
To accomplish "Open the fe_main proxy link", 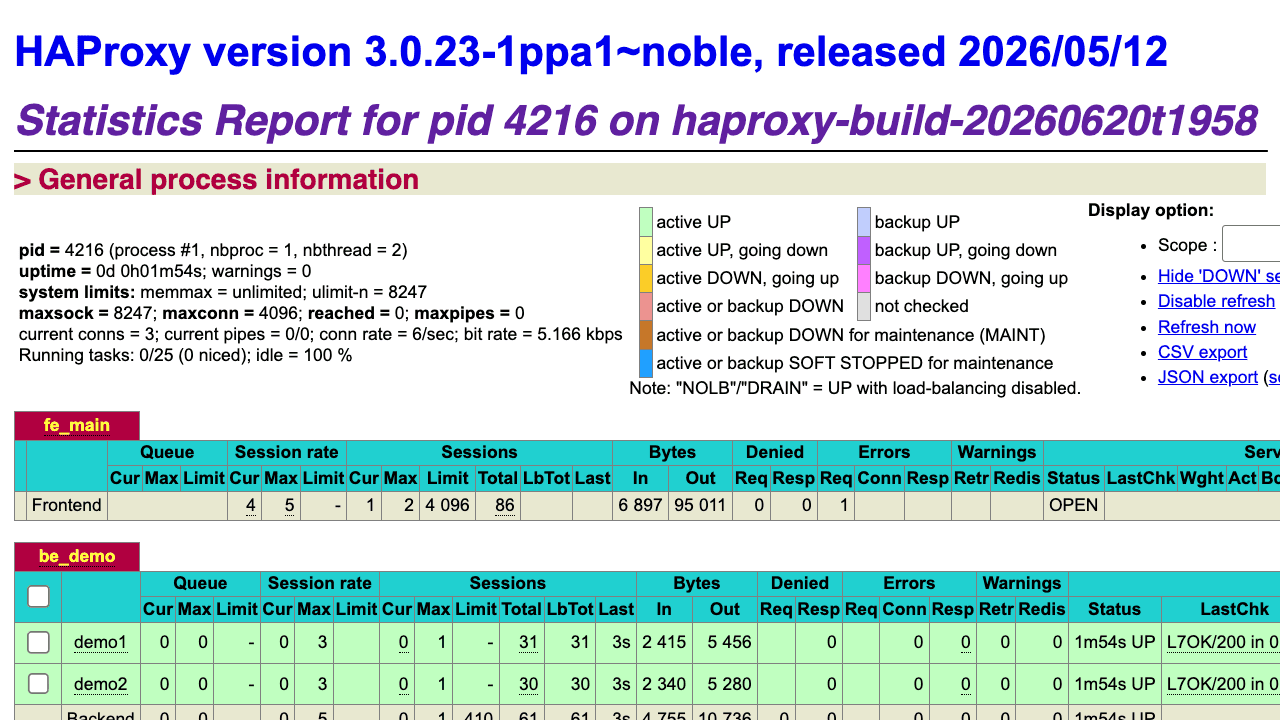I will pyautogui.click(x=77, y=425).
